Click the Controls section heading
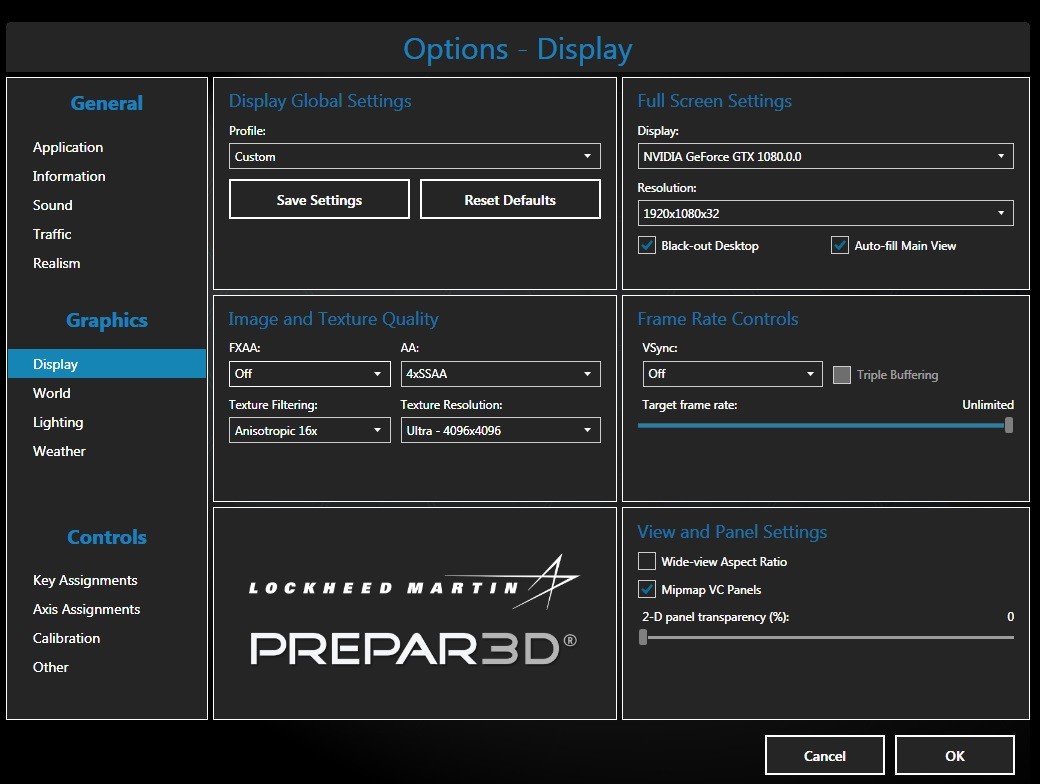 click(107, 537)
